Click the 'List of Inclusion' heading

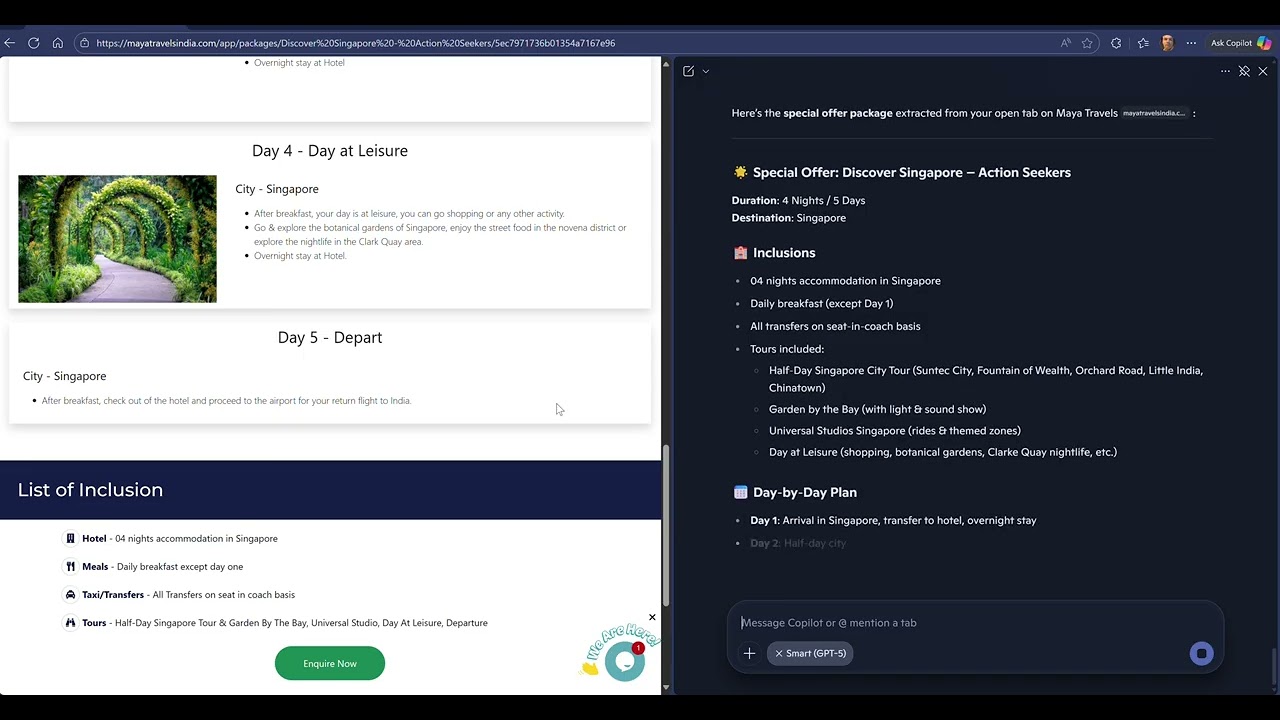(90, 489)
